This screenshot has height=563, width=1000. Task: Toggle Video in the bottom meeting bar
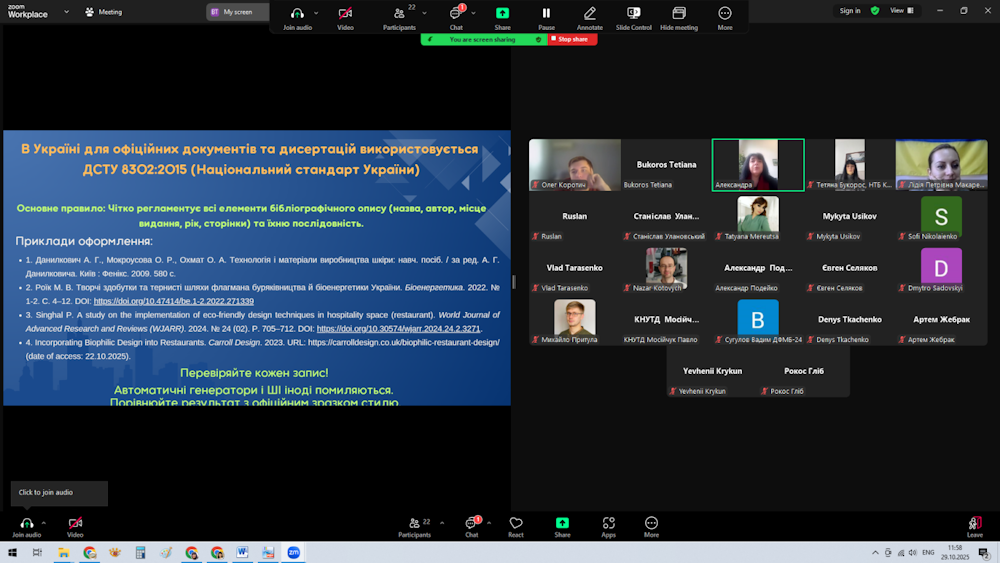pyautogui.click(x=75, y=527)
